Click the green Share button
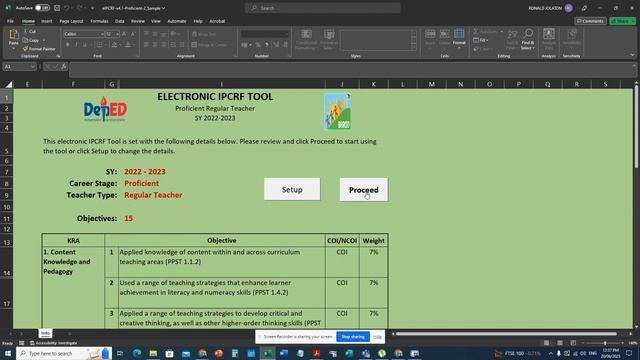This screenshot has width=640, height=360. (x=622, y=21)
